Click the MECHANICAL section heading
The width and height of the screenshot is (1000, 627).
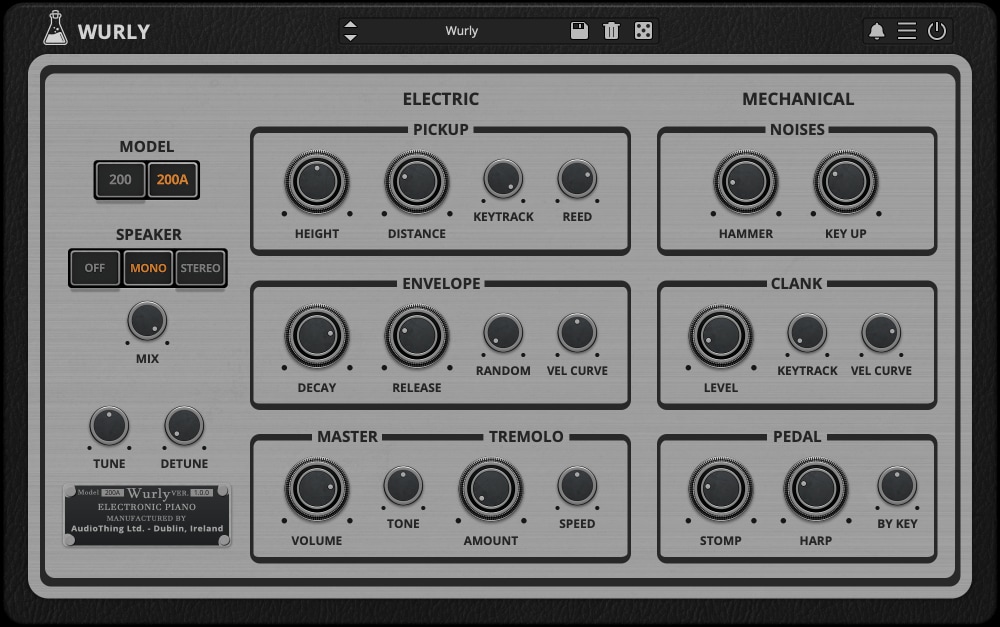coord(798,99)
